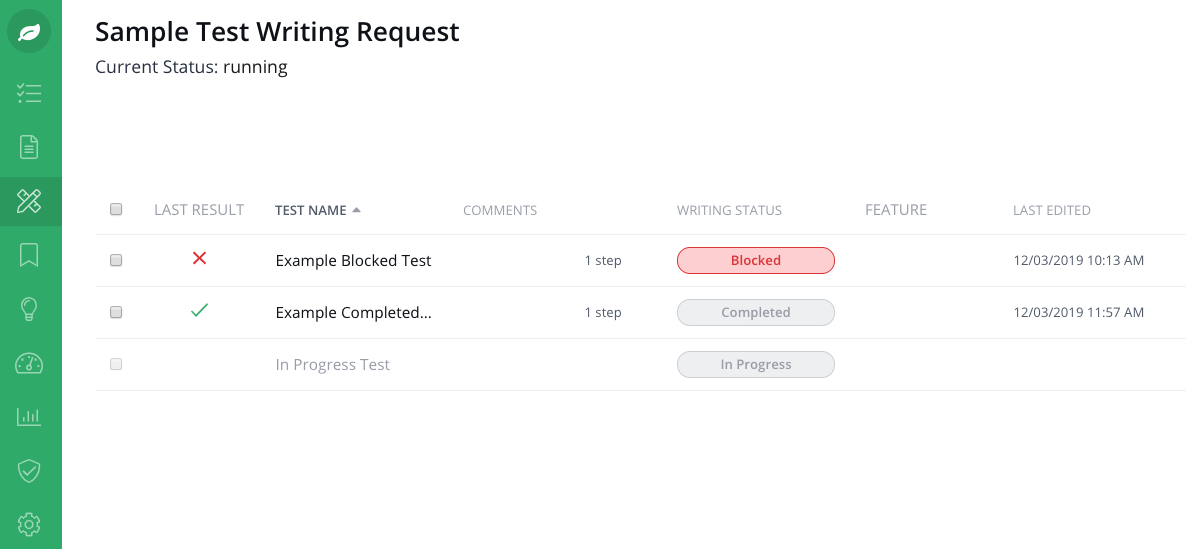Open the checklist runs icon in sidebar
Screen dimensions: 1186x549
[x=29, y=94]
